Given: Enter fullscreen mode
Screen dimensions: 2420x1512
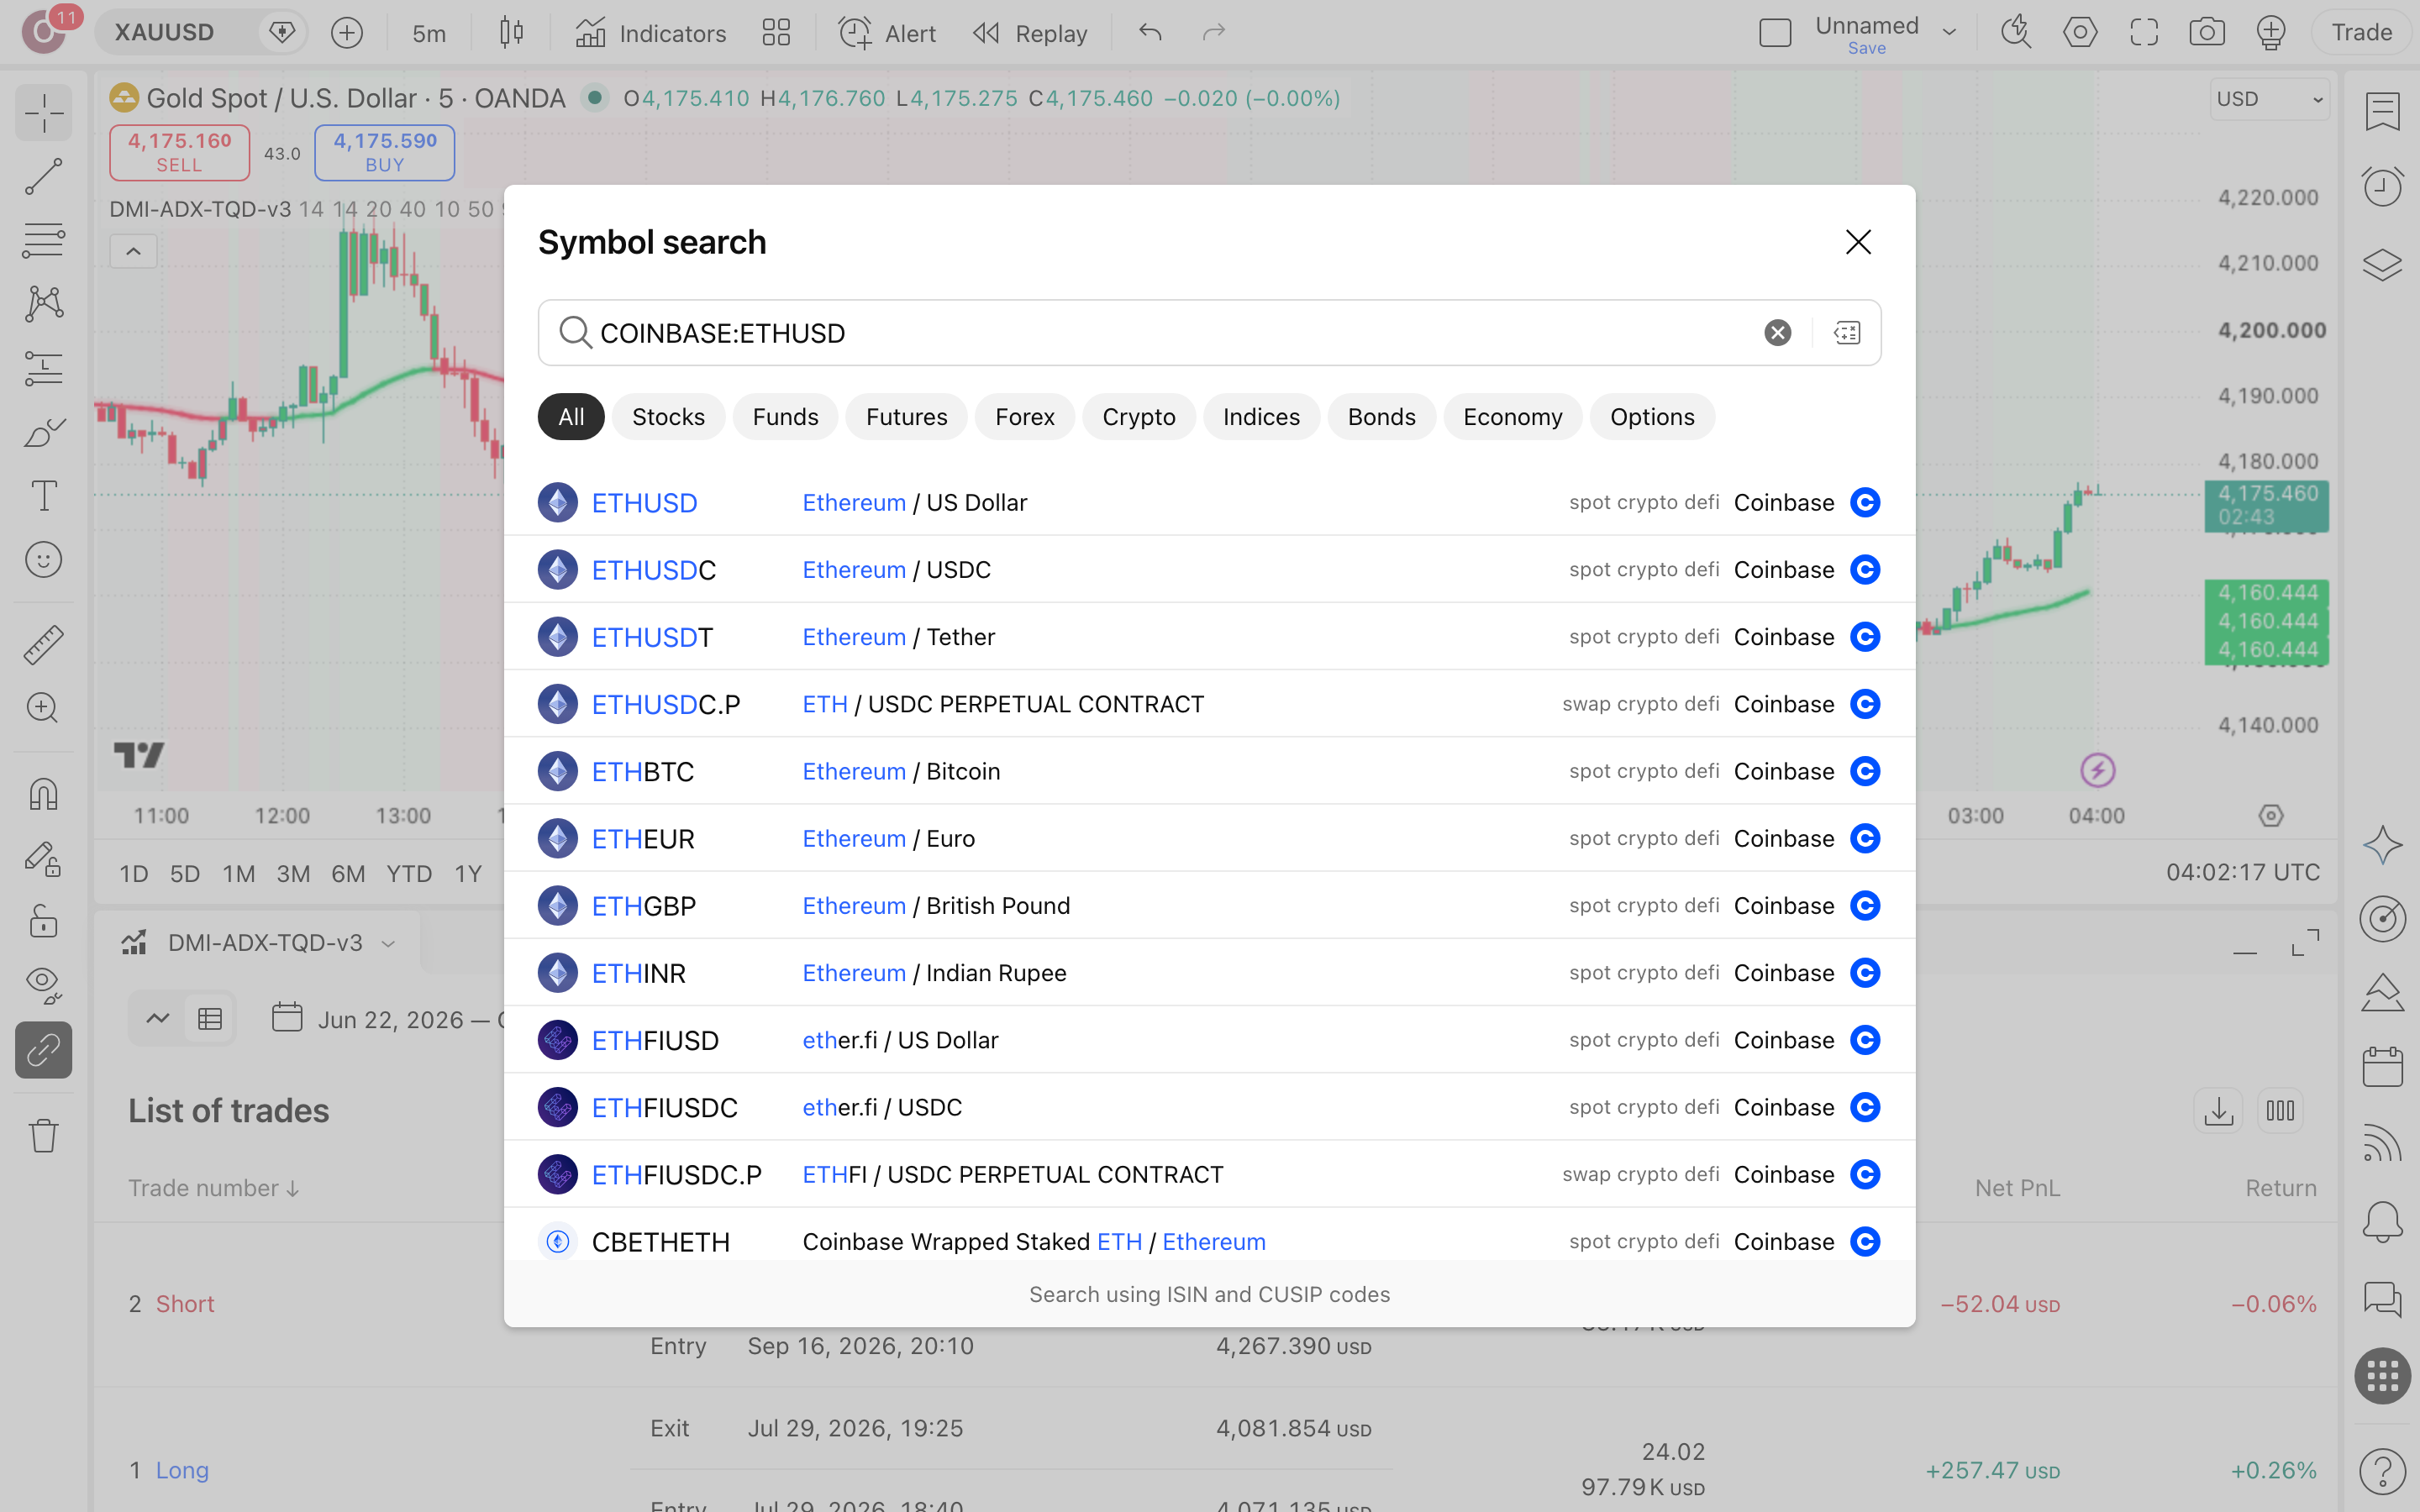Looking at the screenshot, I should click(x=2144, y=33).
